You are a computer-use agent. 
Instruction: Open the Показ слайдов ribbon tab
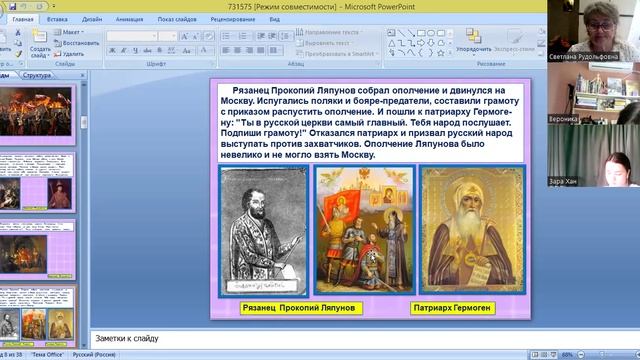(x=177, y=19)
